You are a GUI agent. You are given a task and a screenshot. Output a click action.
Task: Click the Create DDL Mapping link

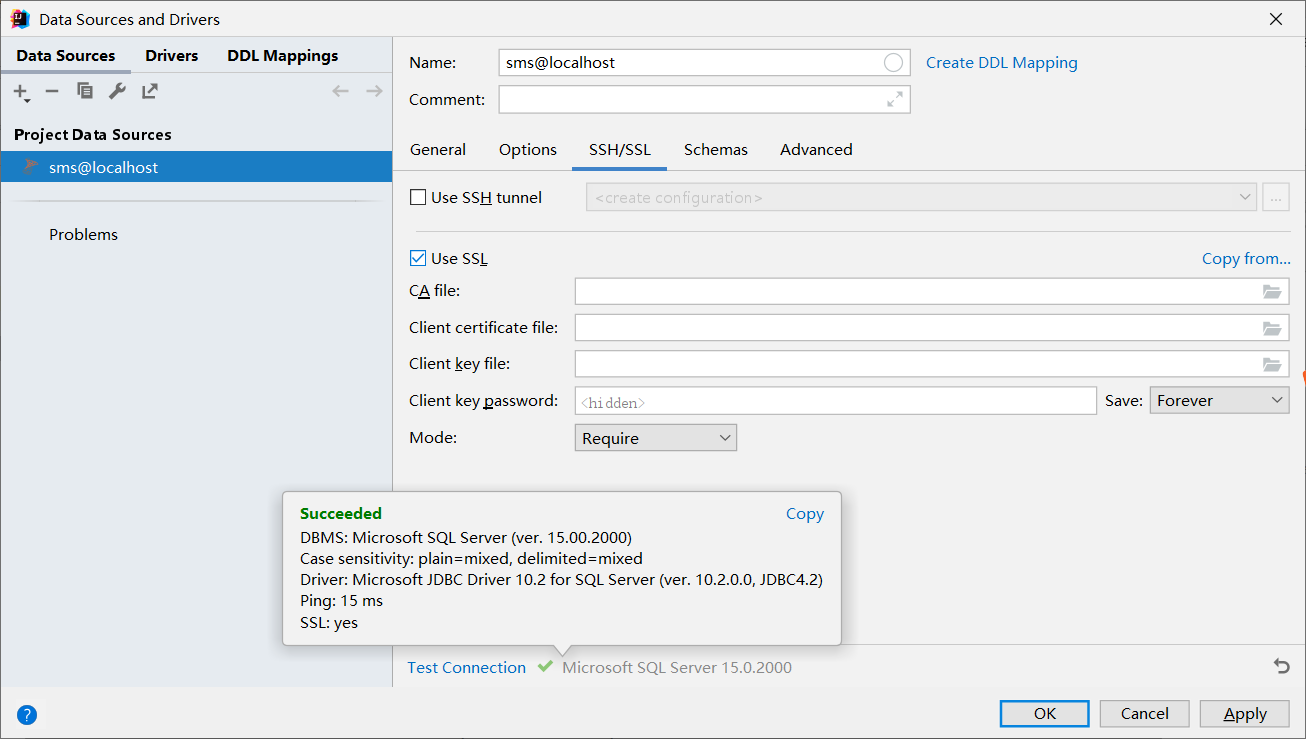point(1002,63)
